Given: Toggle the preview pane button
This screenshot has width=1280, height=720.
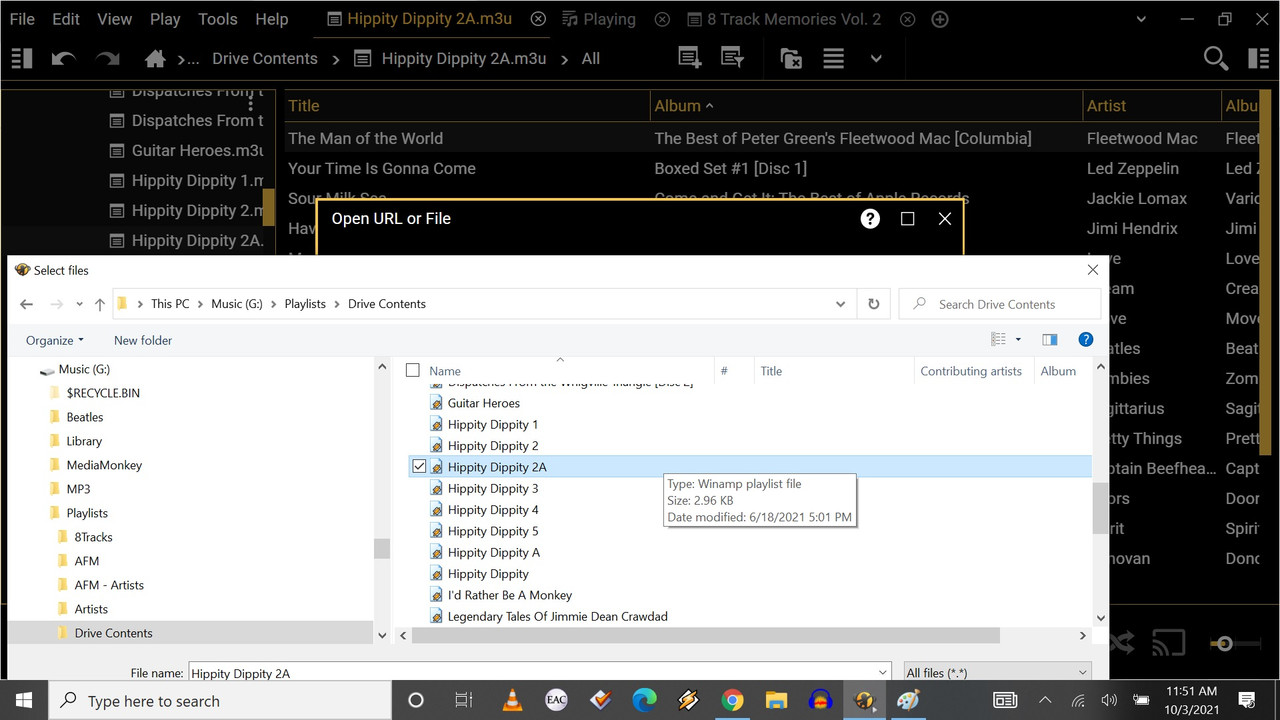Looking at the screenshot, I should 1049,340.
